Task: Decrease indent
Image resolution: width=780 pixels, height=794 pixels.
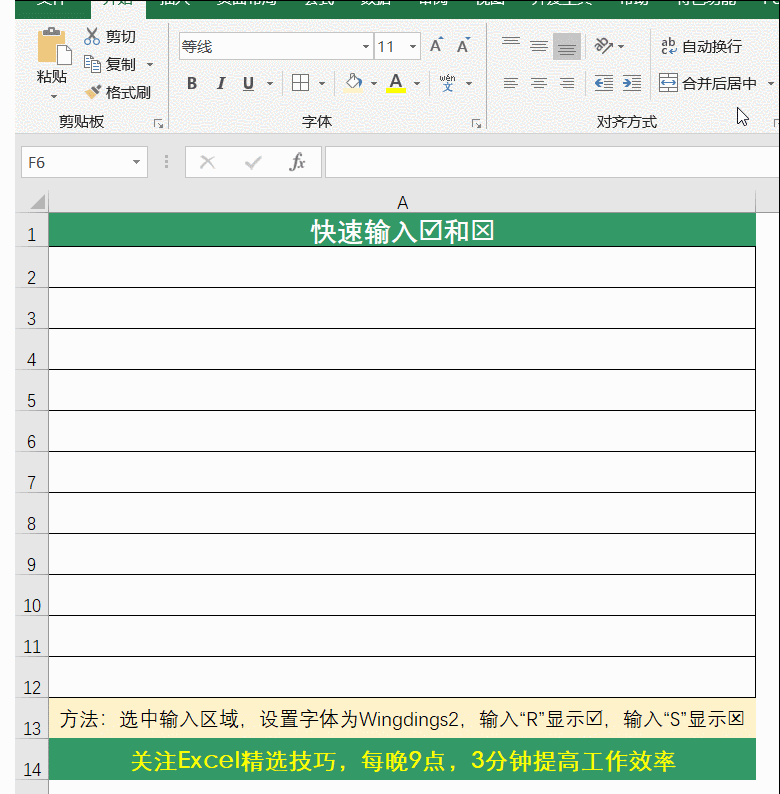Action: point(604,83)
